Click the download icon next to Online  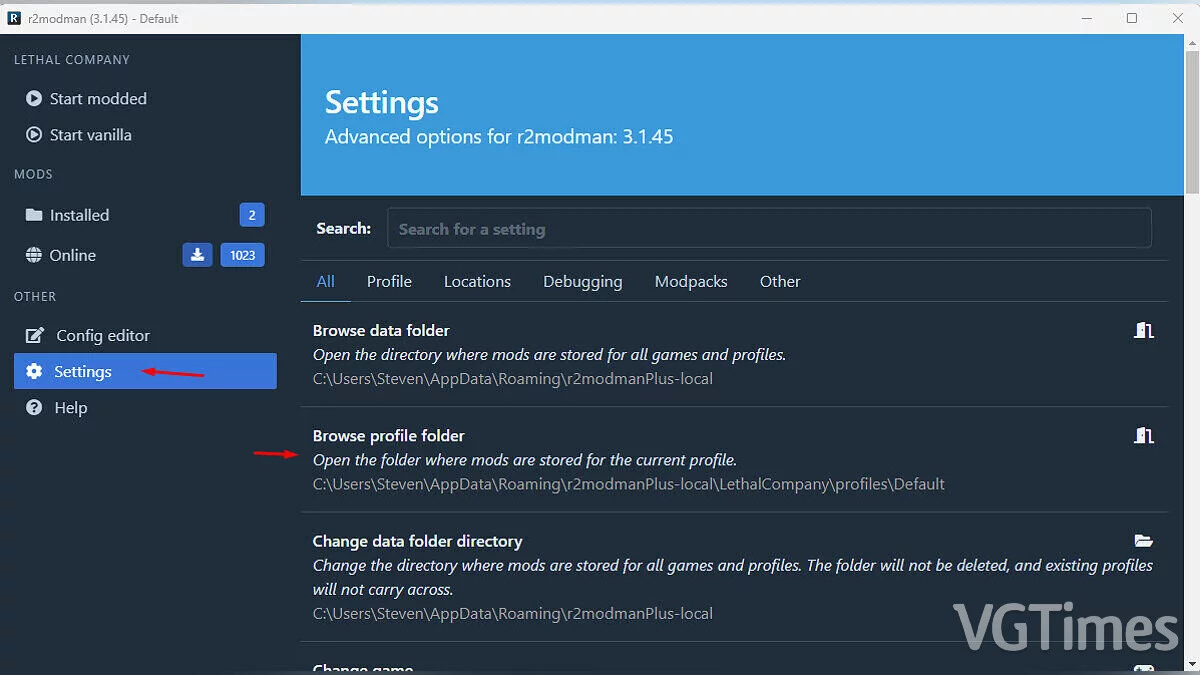coord(197,255)
